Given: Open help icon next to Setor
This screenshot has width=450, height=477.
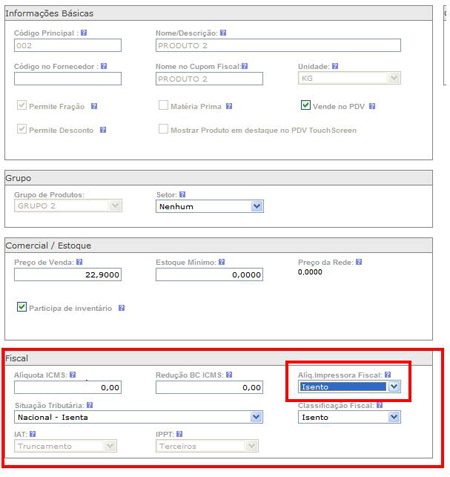Looking at the screenshot, I should click(x=182, y=194).
